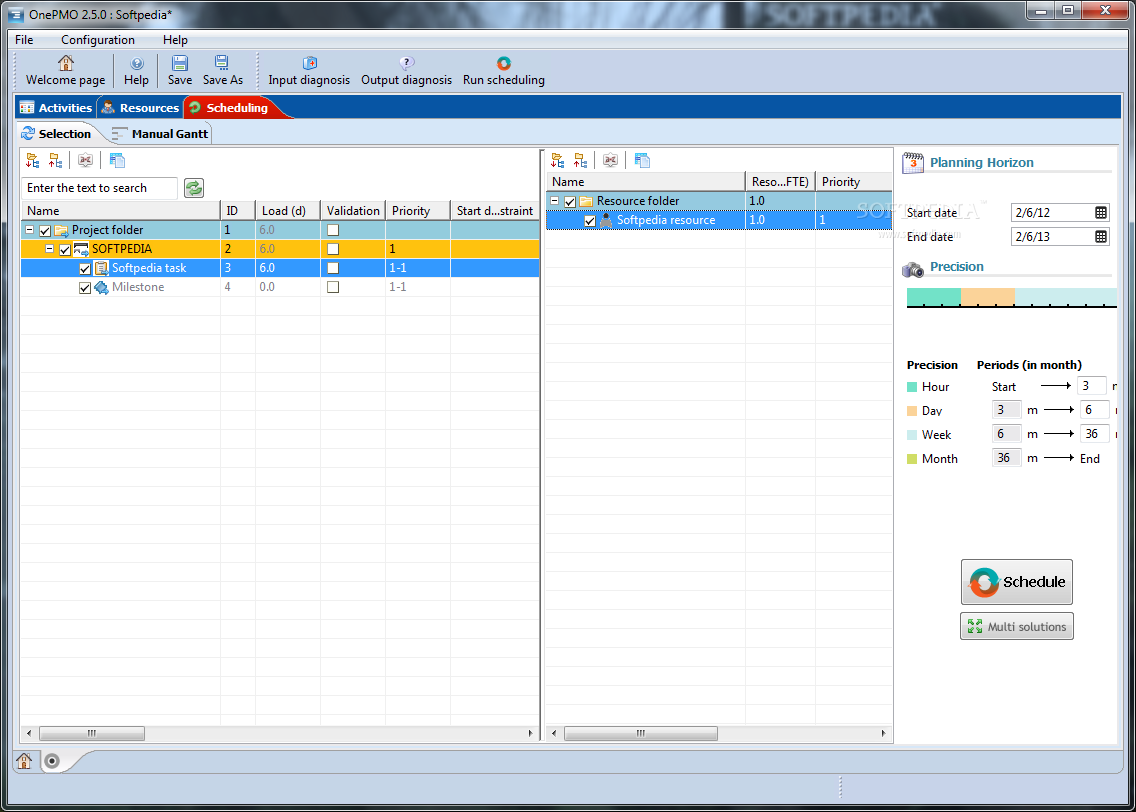Refresh the activity search results
Screen dimensions: 1136x812
[x=193, y=188]
